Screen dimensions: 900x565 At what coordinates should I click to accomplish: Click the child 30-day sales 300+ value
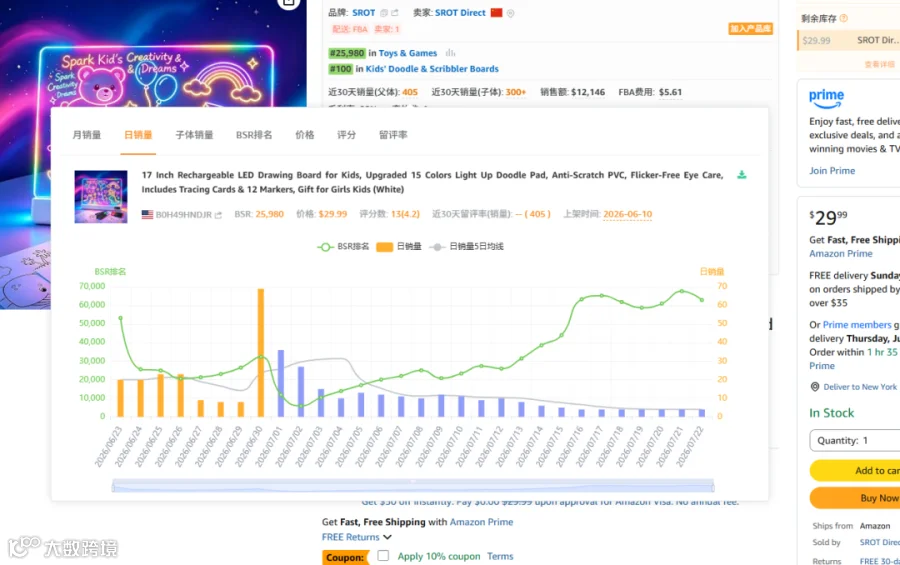[515, 92]
